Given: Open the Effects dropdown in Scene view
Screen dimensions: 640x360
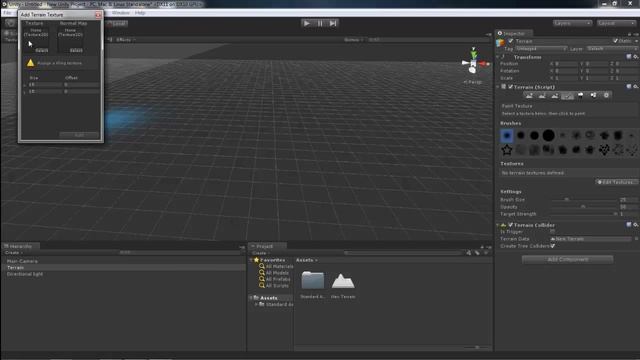Looking at the screenshot, I should pyautogui.click(x=125, y=40).
